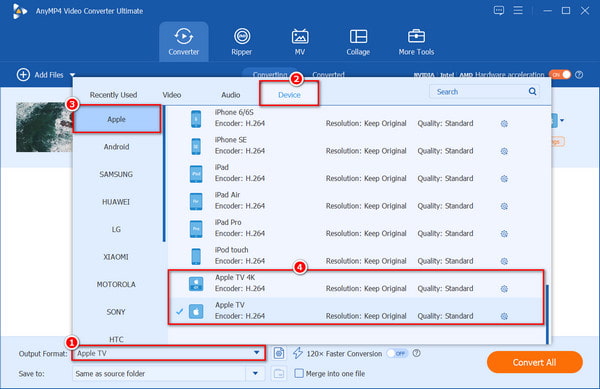Image resolution: width=600 pixels, height=389 pixels.
Task: Select HTC device category
Action: tap(116, 339)
